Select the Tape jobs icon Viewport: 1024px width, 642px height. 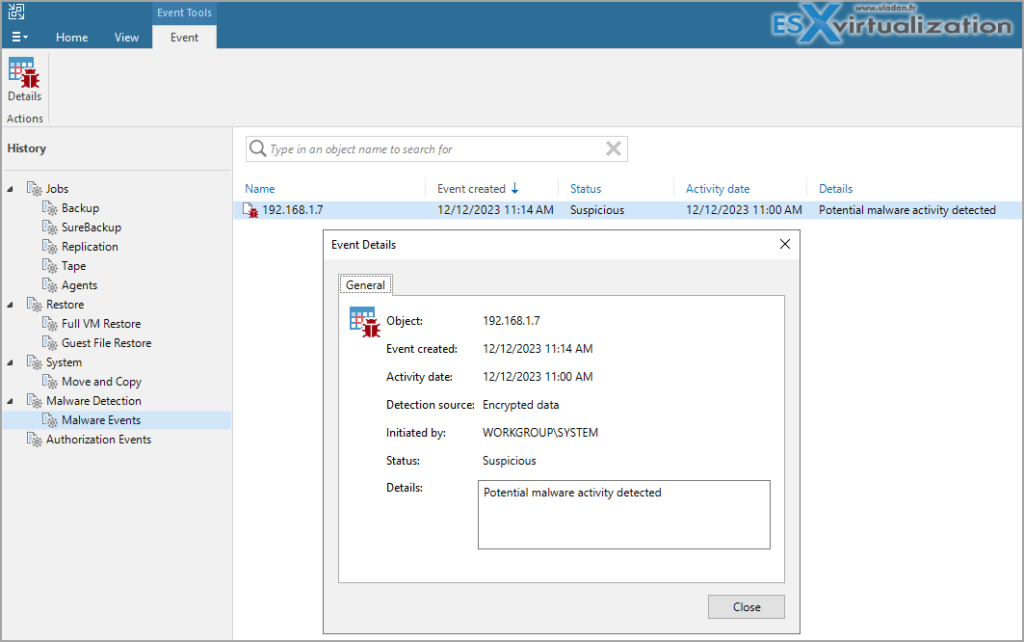tap(48, 265)
